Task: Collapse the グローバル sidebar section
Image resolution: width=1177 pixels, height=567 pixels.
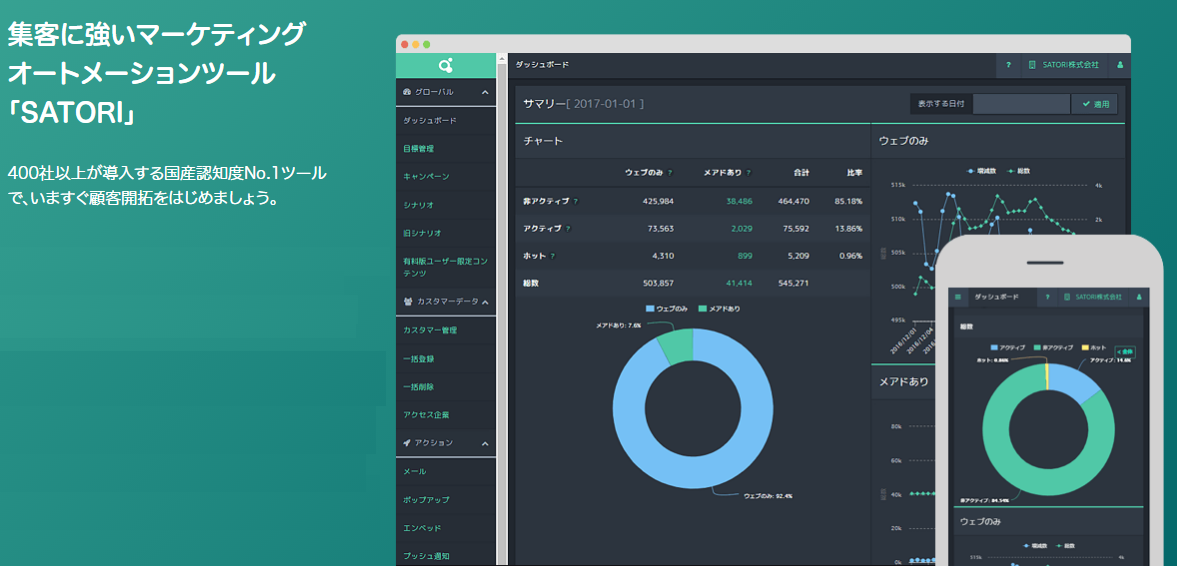Action: coord(485,92)
